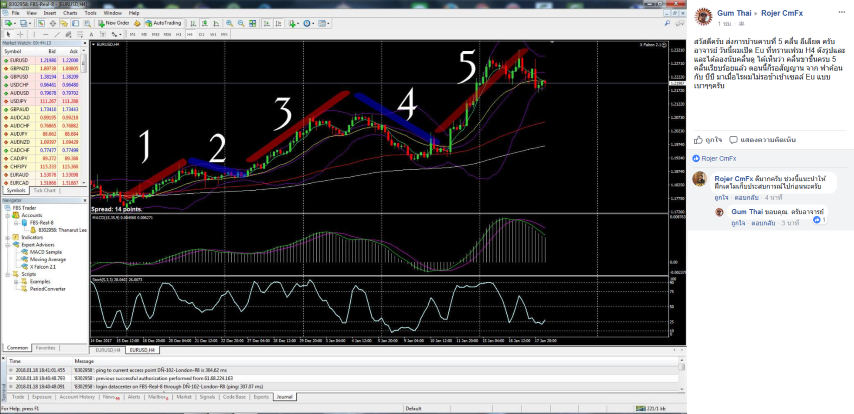The height and width of the screenshot is (414, 854).
Task: Collapse the Scripts tree node
Action: tap(7, 275)
